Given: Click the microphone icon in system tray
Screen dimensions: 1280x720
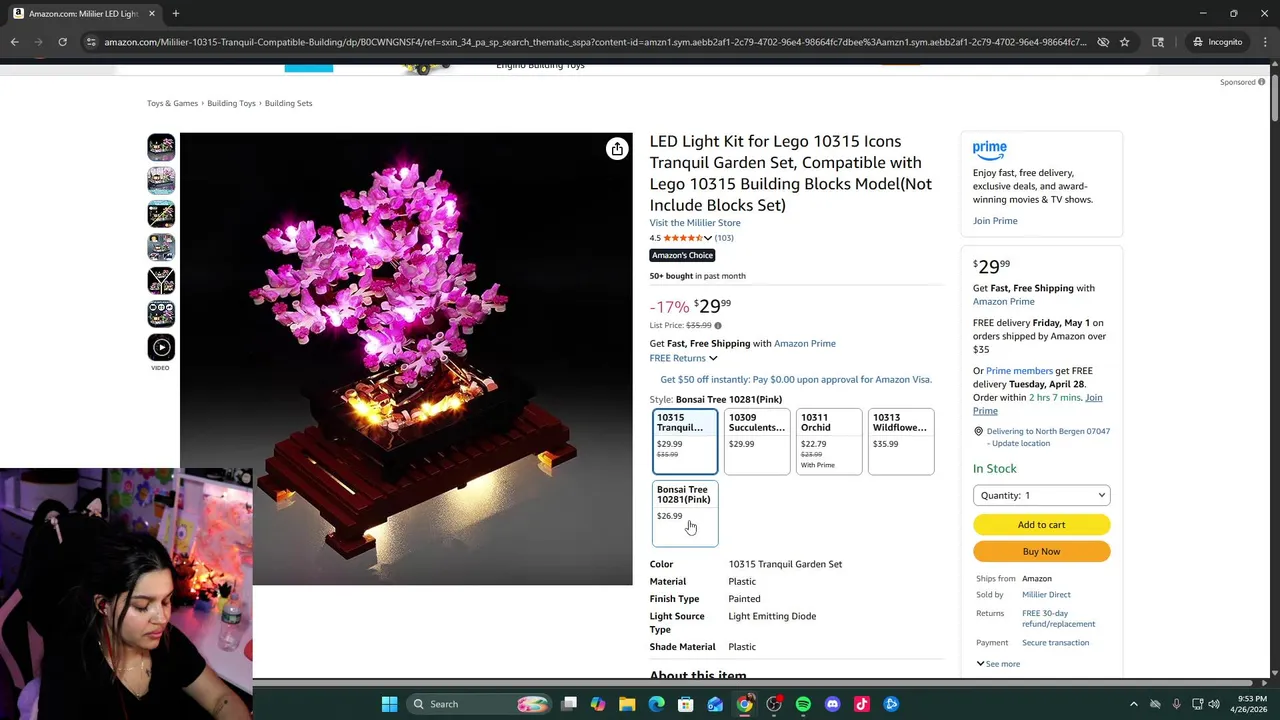Looking at the screenshot, I should [x=1176, y=704].
